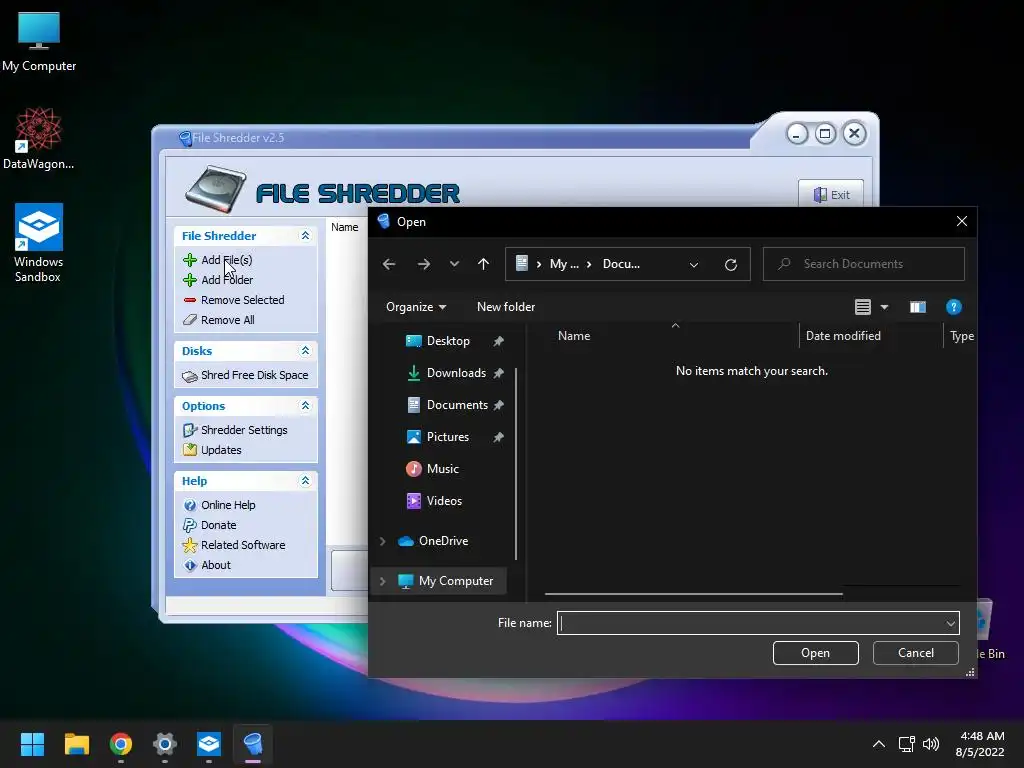
Task: Refresh the Documents folder view
Action: (x=731, y=264)
